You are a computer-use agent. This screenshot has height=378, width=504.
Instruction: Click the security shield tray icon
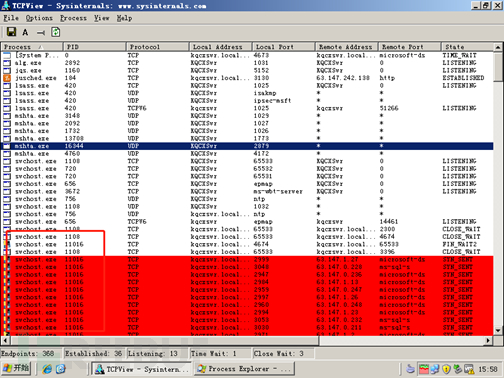click(446, 369)
